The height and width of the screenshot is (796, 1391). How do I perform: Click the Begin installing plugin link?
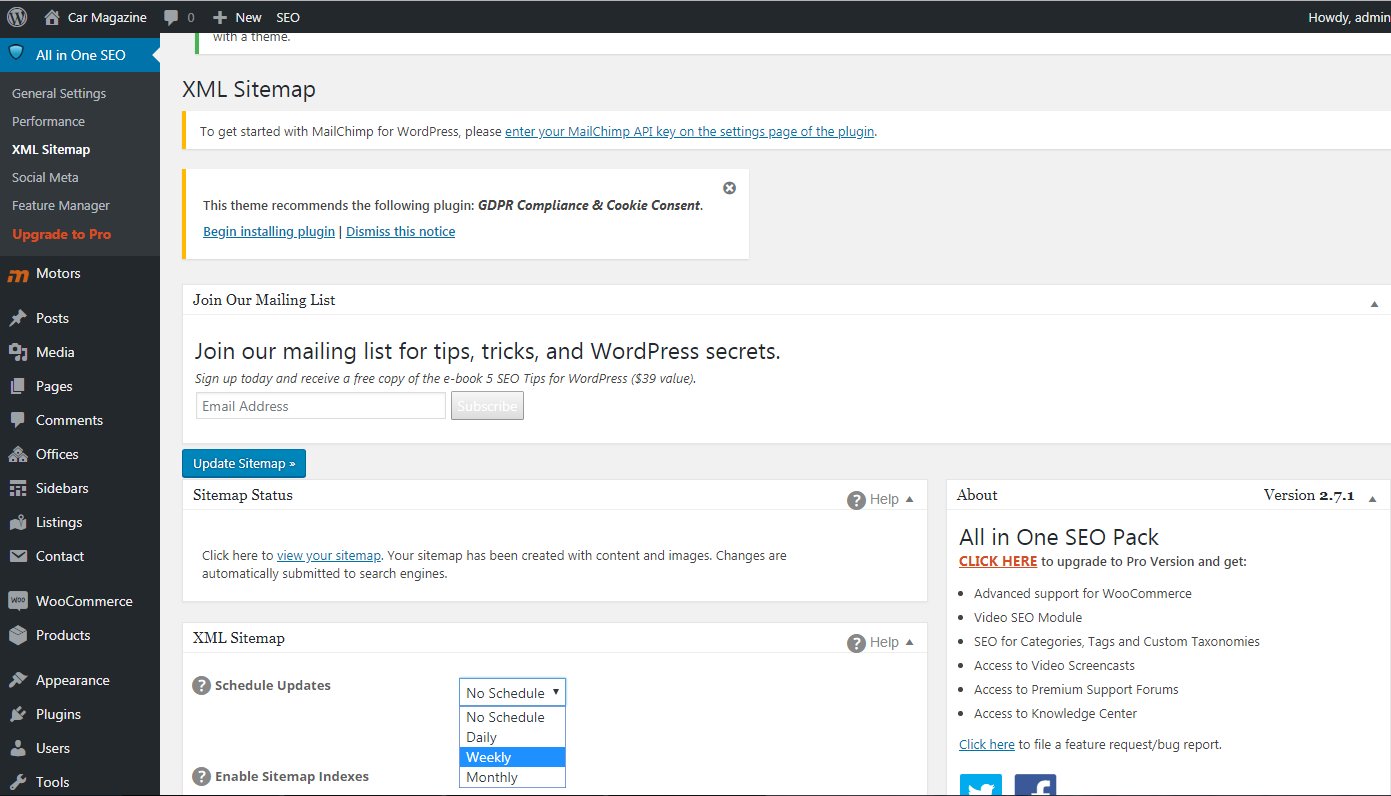pos(269,231)
